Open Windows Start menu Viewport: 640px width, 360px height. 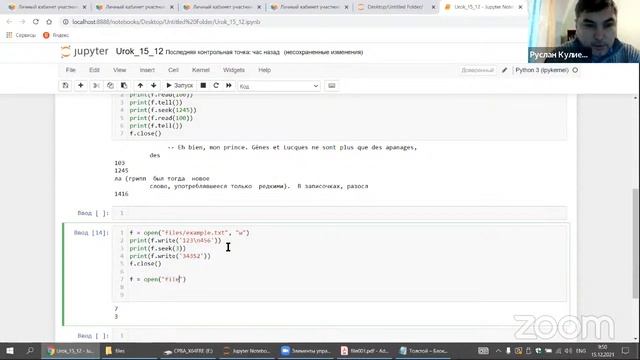tap(10, 351)
